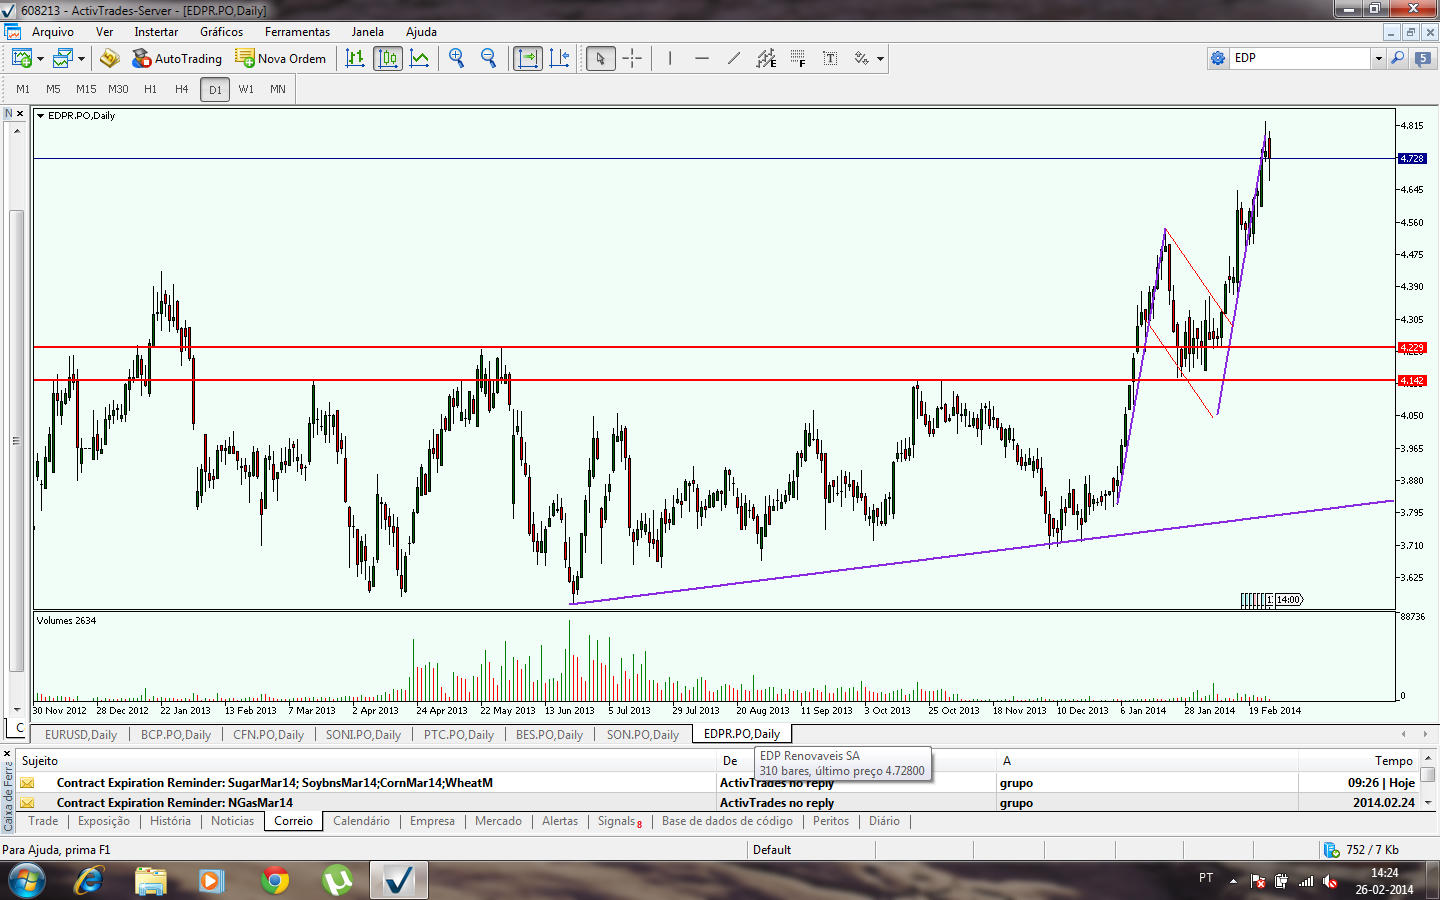Toggle AutoTrading on or off
Screen dimensions: 1440x900
click(177, 59)
